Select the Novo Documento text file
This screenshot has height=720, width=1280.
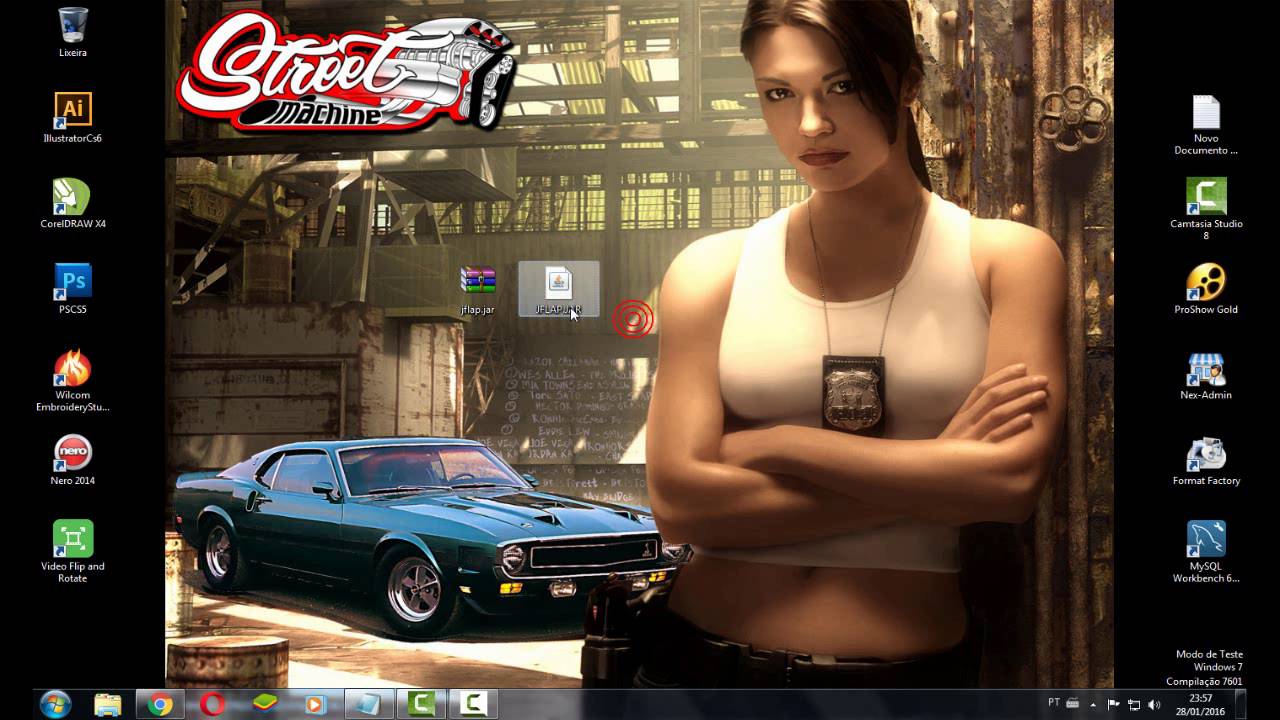click(x=1206, y=125)
